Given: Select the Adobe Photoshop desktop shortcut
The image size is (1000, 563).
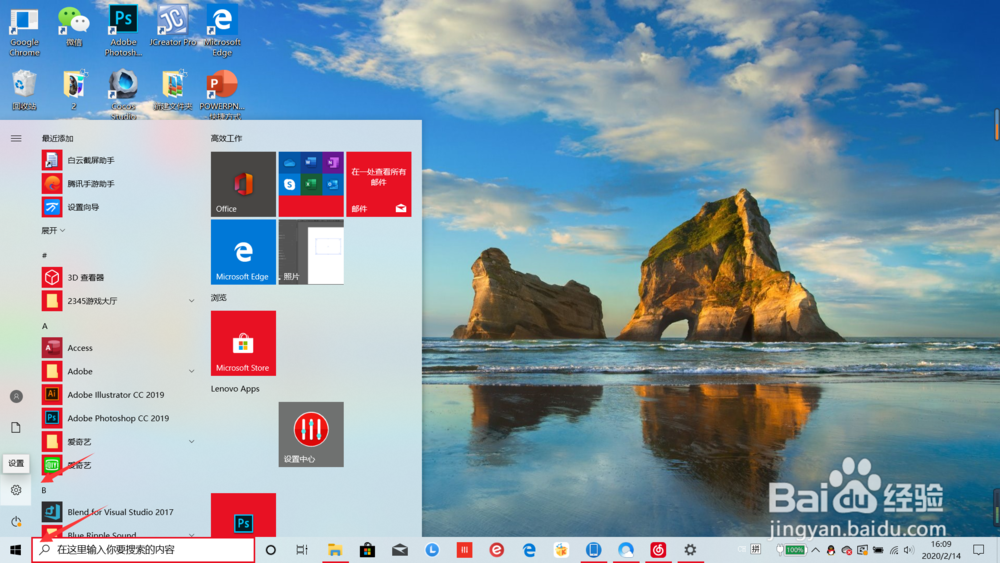Looking at the screenshot, I should 123,31.
